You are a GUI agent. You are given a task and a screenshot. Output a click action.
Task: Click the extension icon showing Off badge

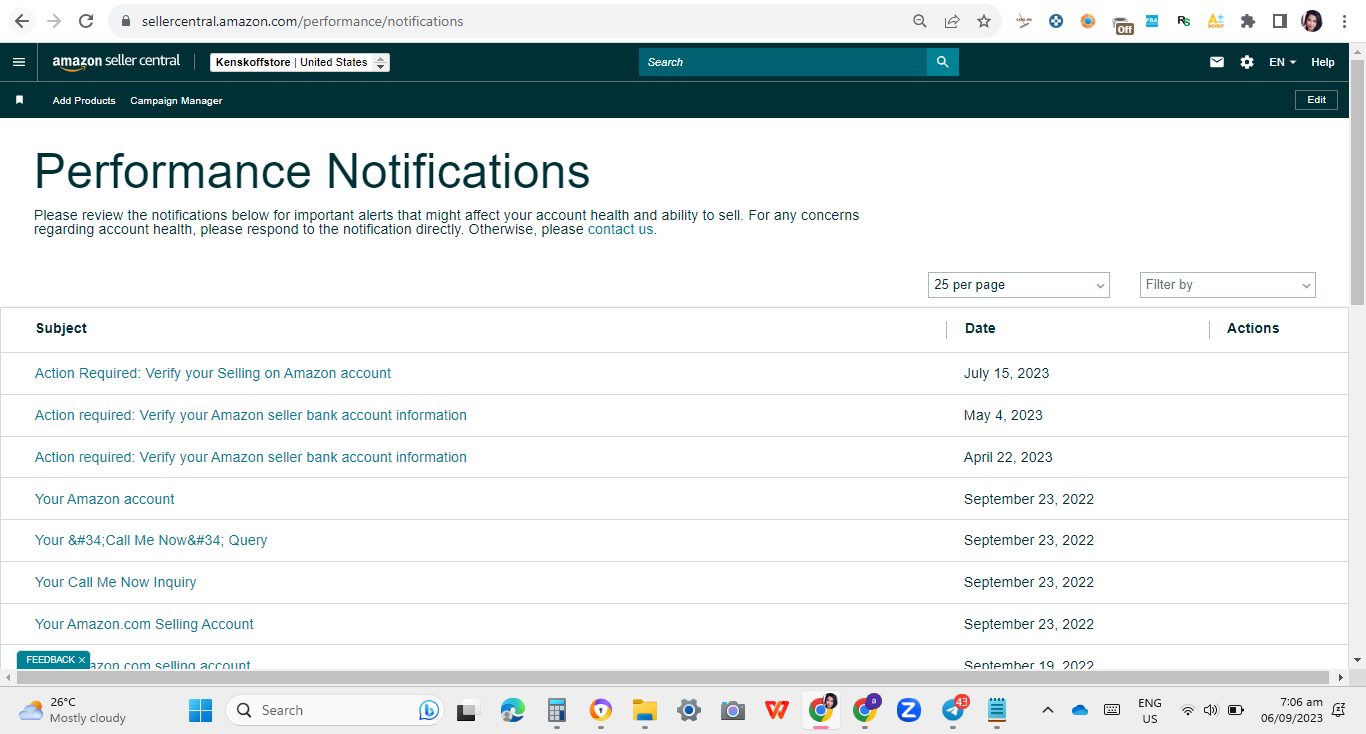click(x=1122, y=24)
